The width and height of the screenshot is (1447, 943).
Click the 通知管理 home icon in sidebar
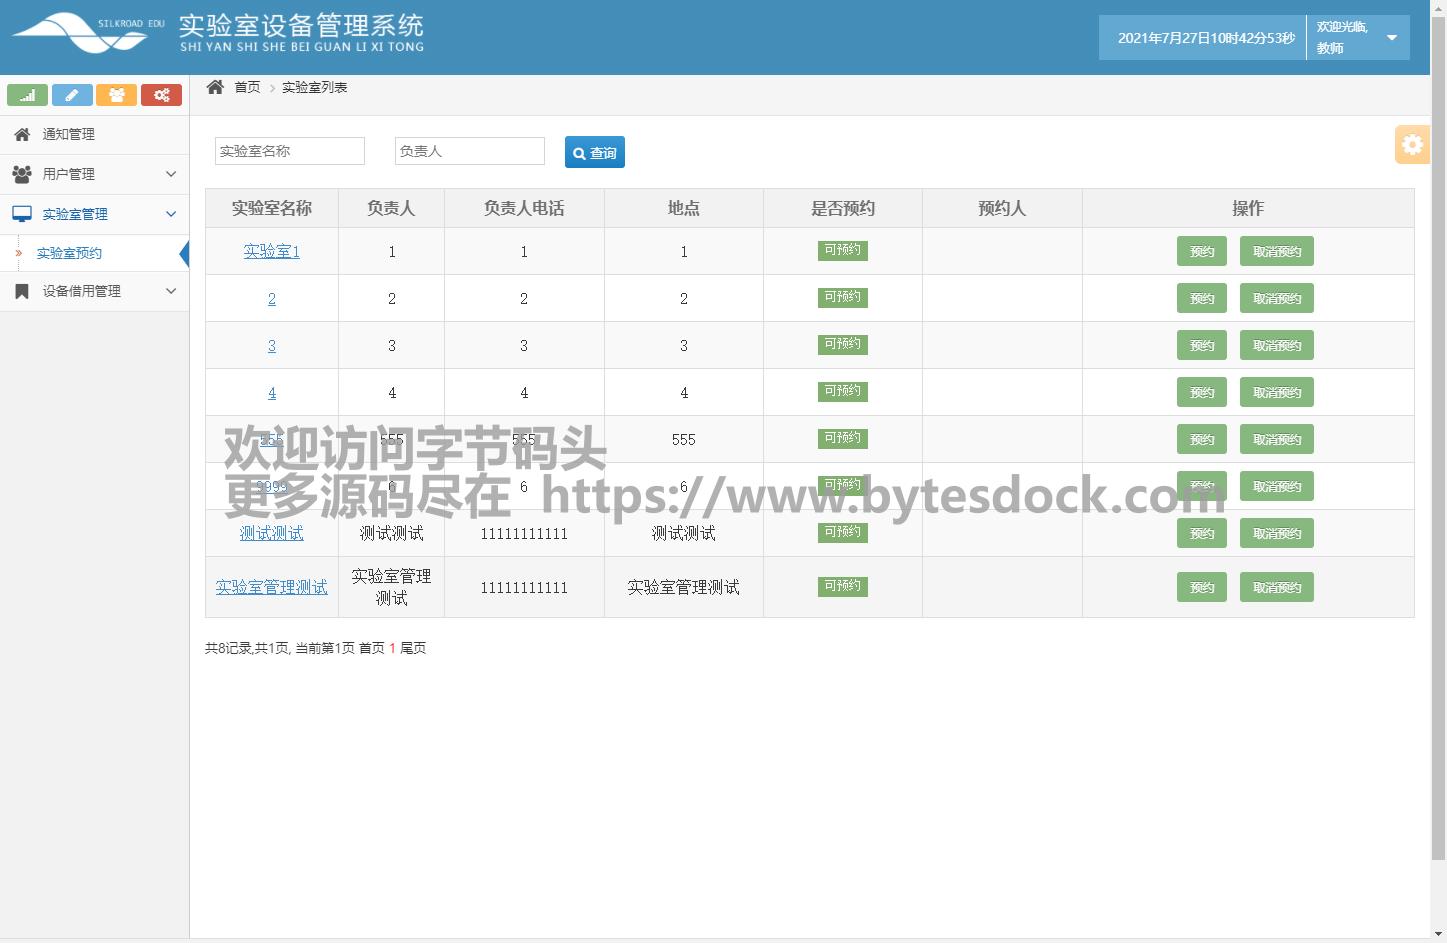[x=22, y=134]
